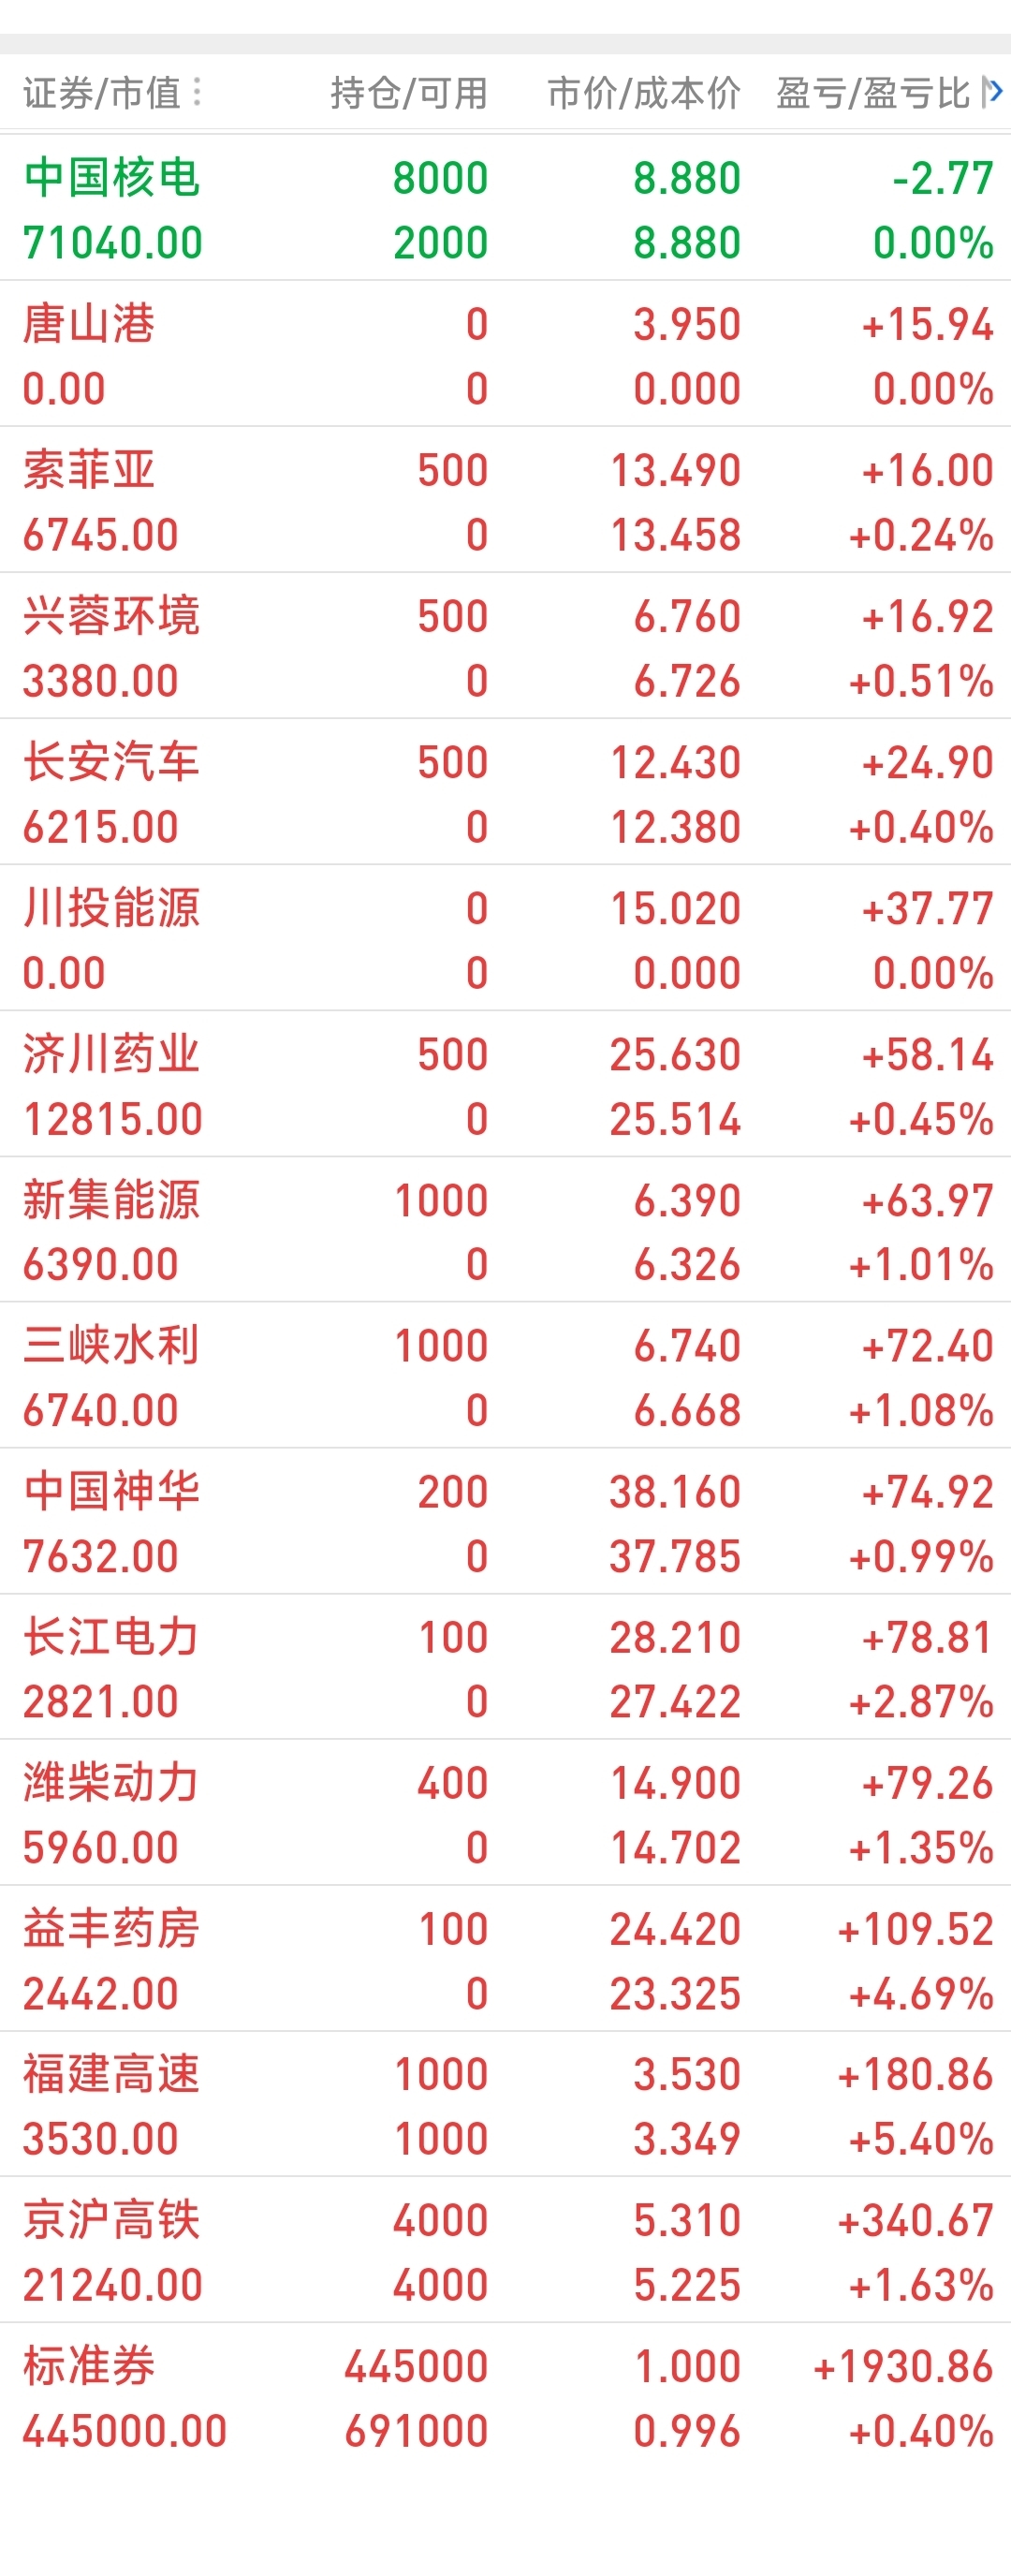Select the 索菲亚 stock entry

505,500
